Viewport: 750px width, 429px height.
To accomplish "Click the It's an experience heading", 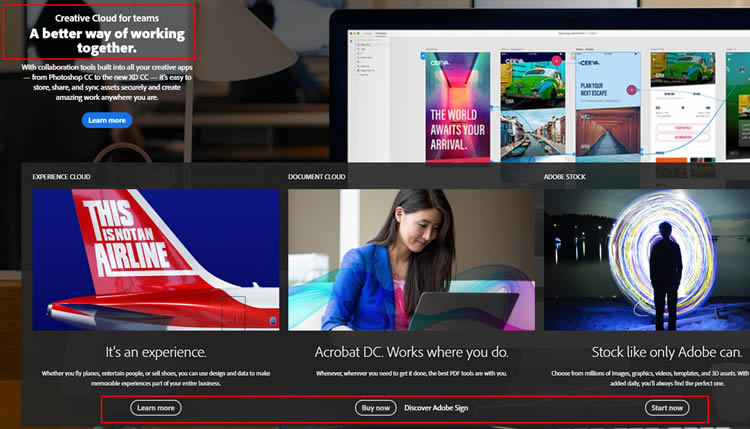I will 156,352.
